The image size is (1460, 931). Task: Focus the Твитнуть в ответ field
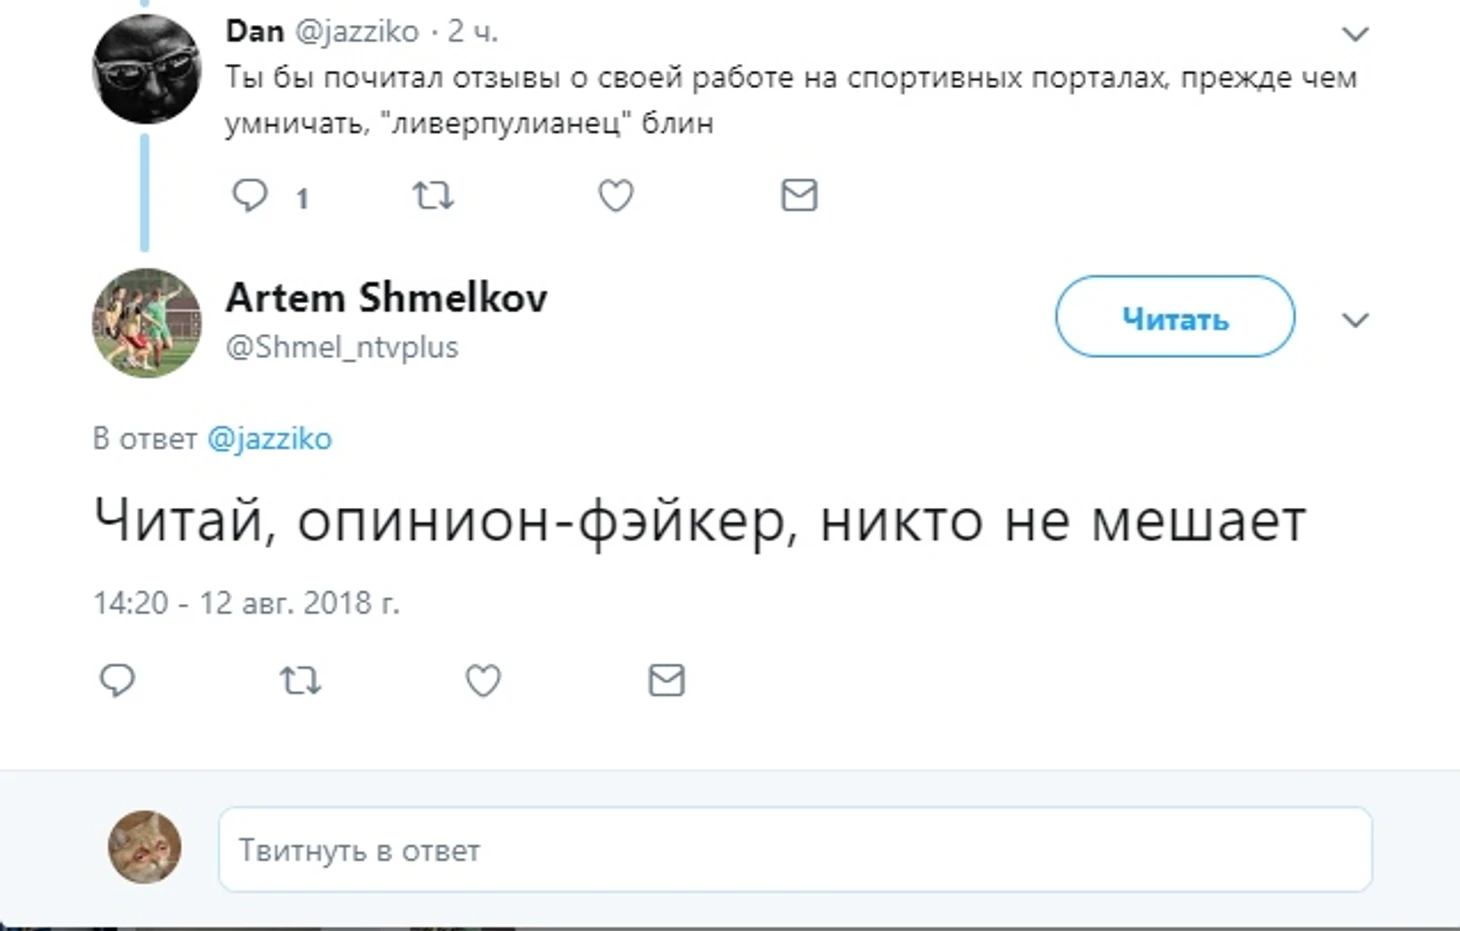click(x=795, y=850)
